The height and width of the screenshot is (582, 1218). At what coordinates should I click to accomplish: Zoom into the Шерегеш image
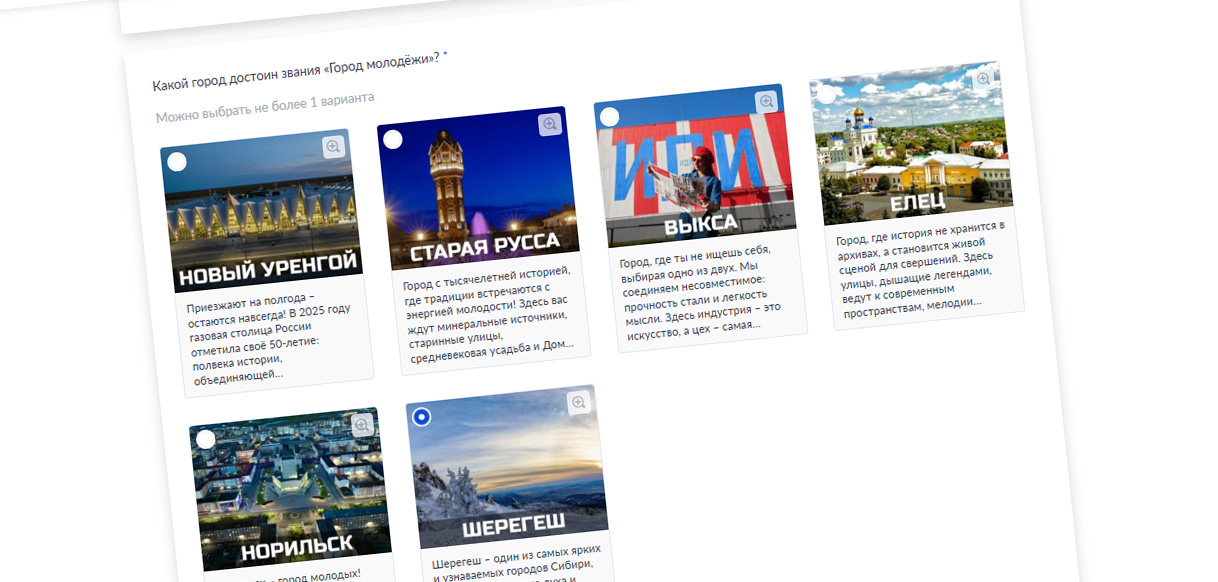coord(578,403)
